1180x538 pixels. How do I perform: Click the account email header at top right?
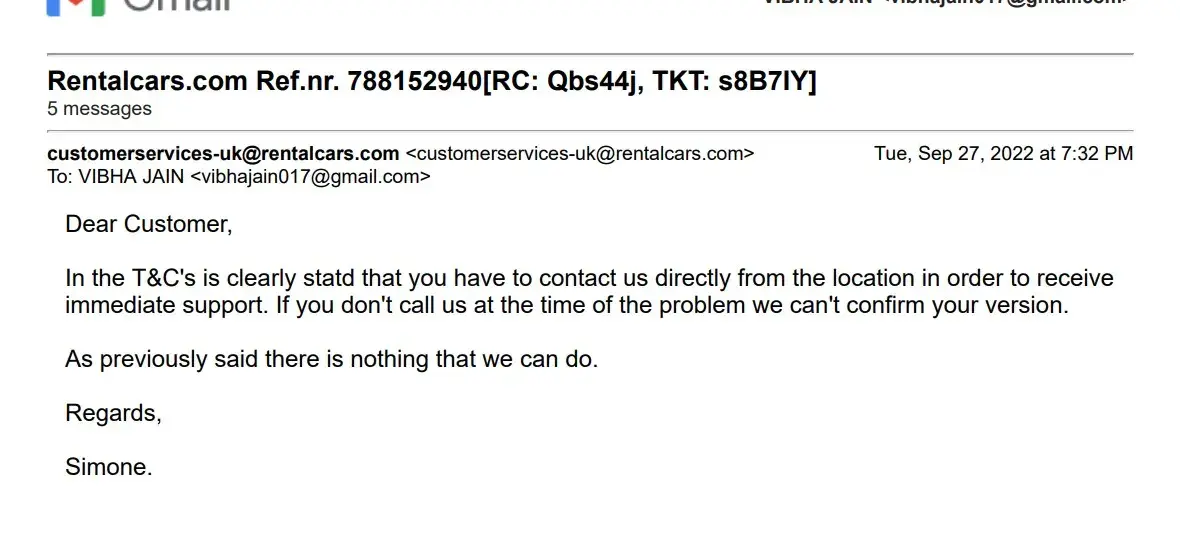click(x=945, y=3)
